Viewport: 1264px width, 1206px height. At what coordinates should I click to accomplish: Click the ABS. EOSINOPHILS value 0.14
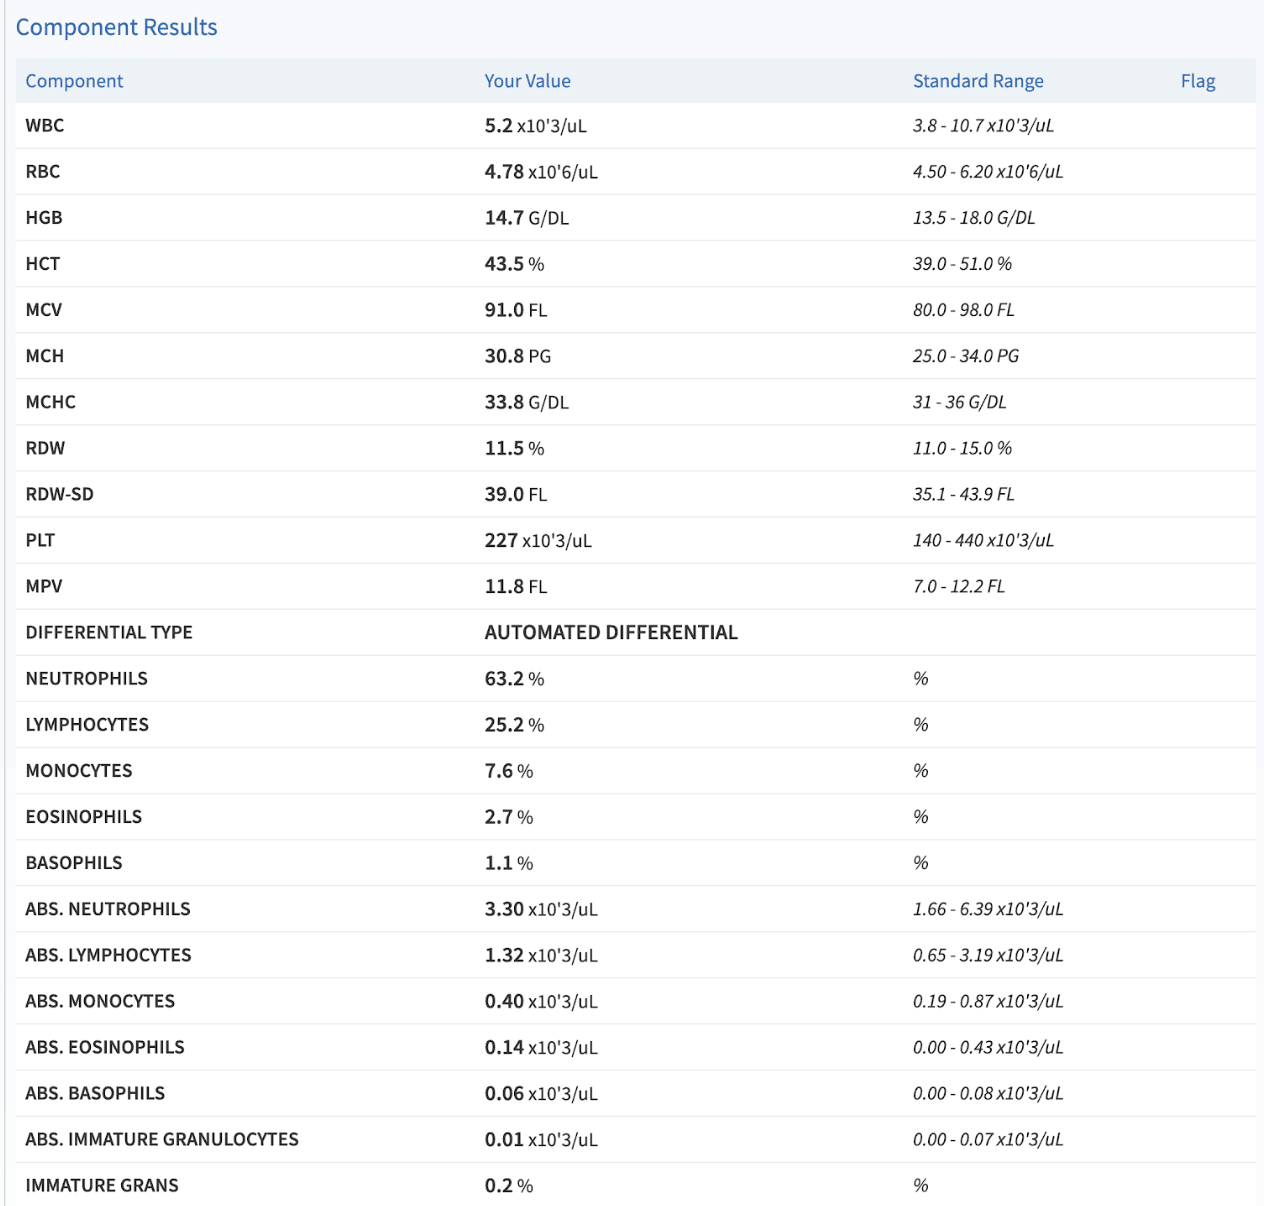[x=541, y=1046]
